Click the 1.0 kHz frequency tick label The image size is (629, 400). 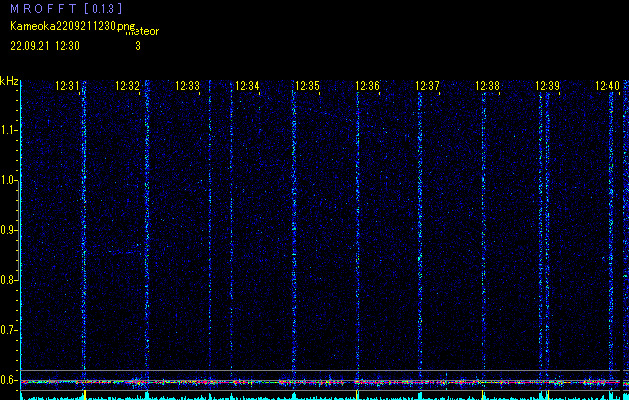coord(8,181)
